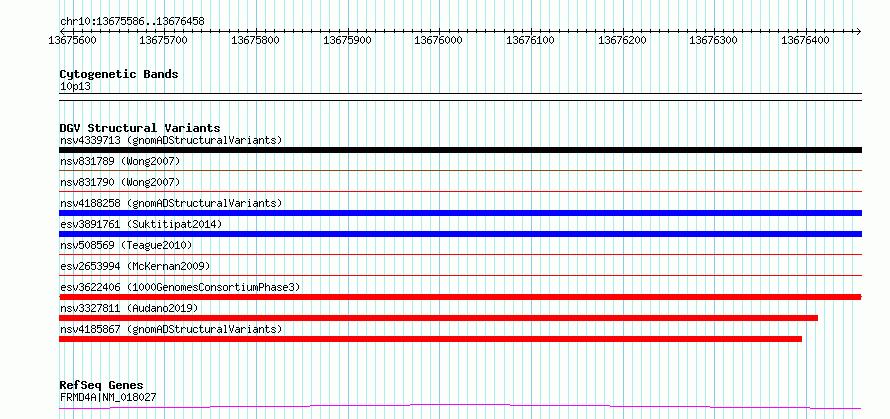Click ruler position 13675700
The height and width of the screenshot is (419, 890).
point(164,40)
